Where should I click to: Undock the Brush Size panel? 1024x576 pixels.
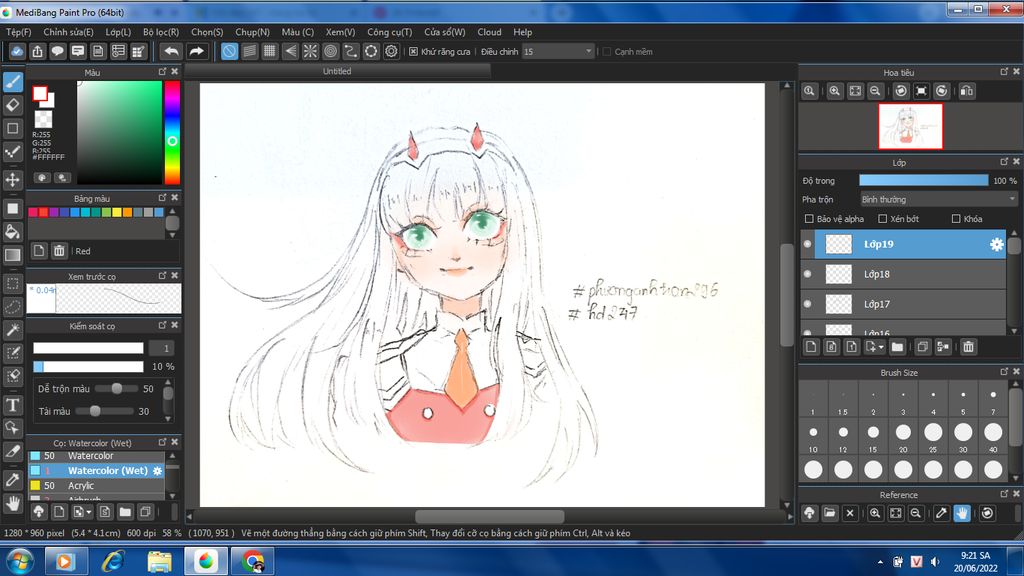1004,372
